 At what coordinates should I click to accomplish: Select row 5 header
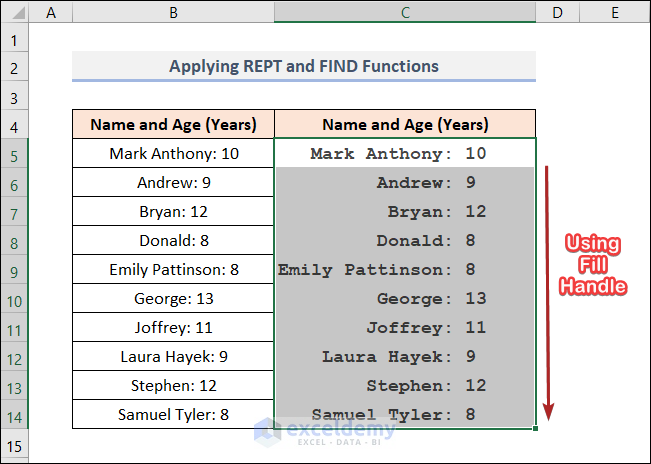click(x=15, y=155)
